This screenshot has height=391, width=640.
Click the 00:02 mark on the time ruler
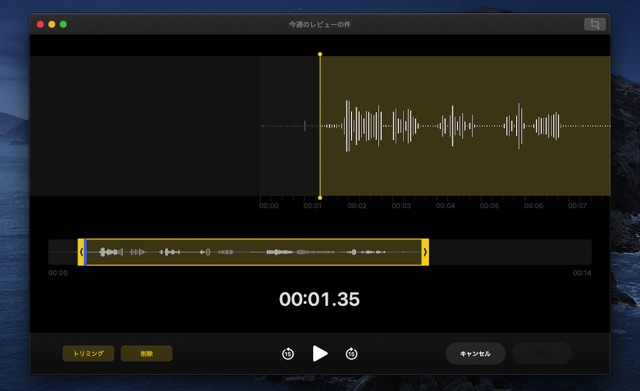tap(357, 206)
